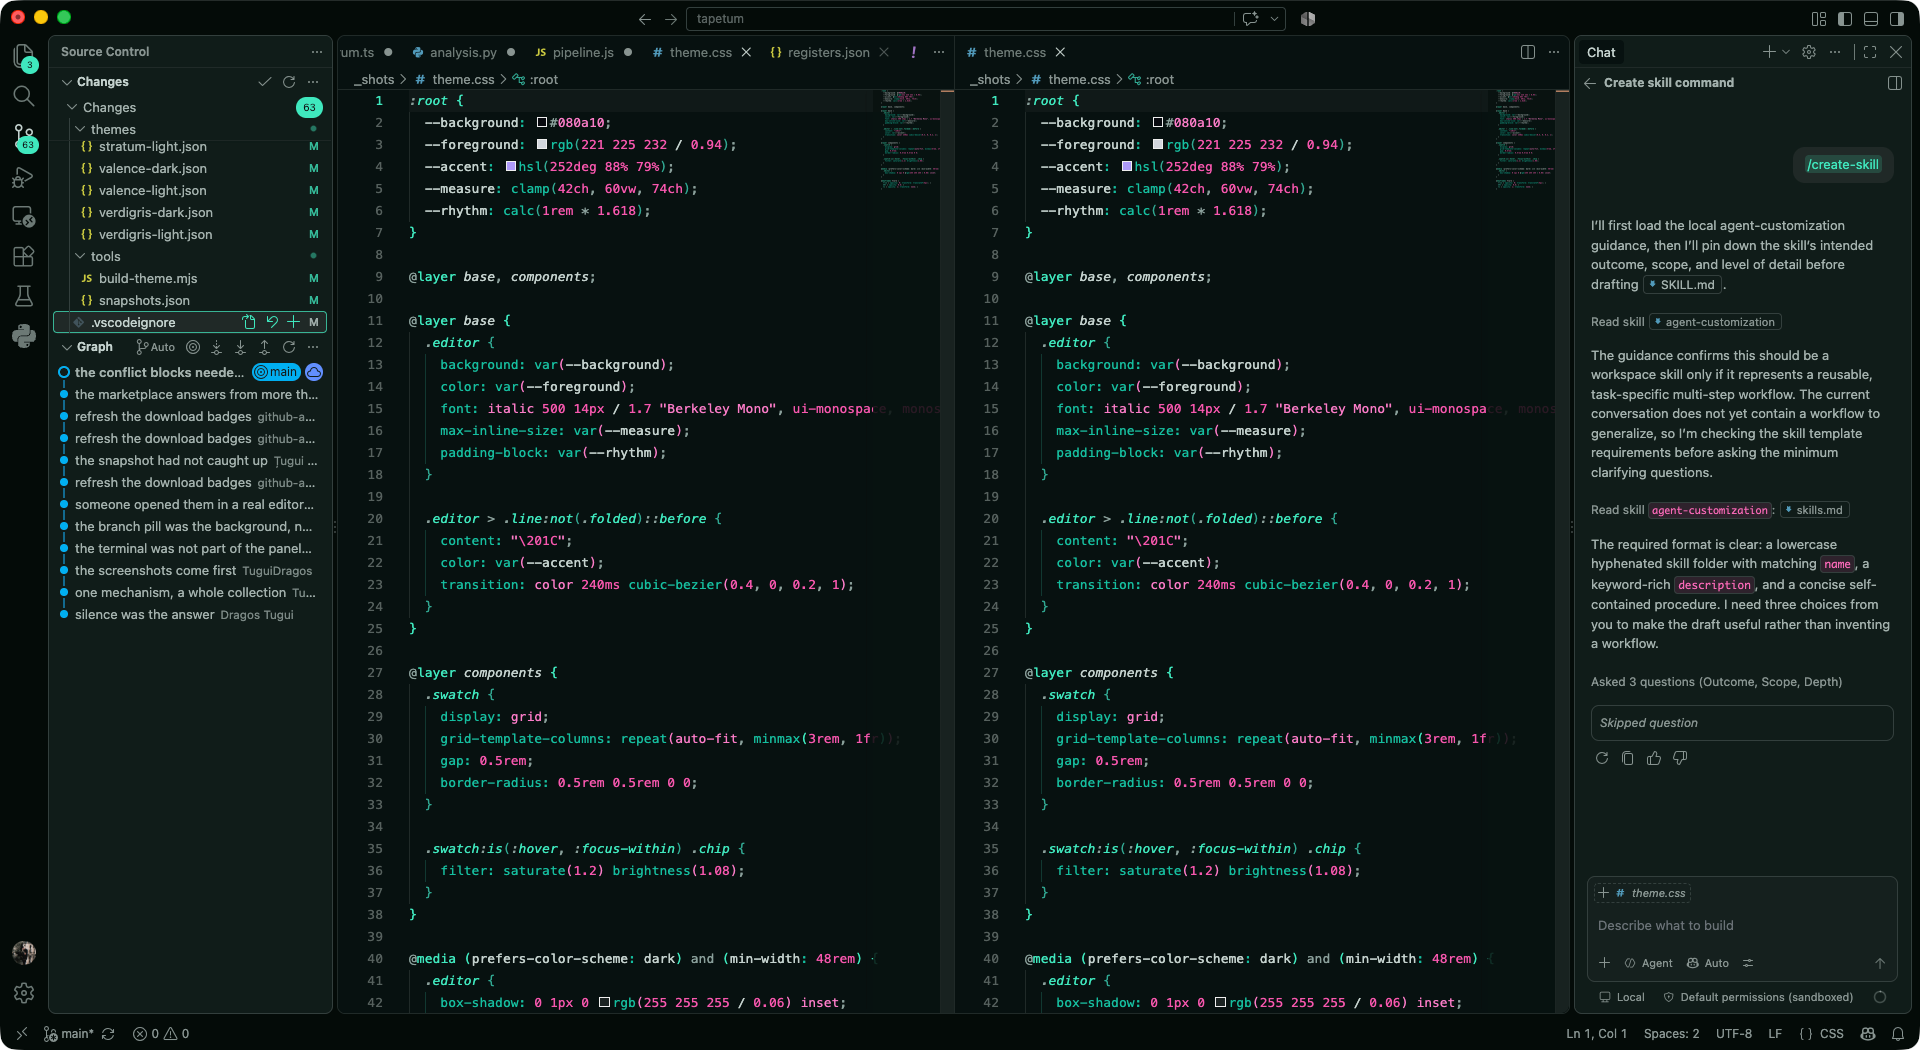Open file icon on .vscodeignore row
Screen dimensions: 1920x1050
(x=249, y=322)
